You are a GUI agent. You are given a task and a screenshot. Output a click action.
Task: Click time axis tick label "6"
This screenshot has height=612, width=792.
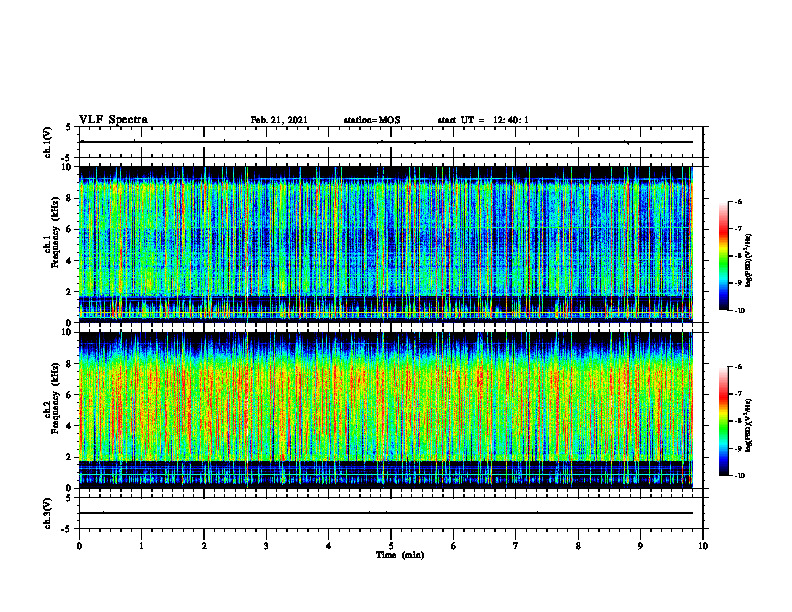454,546
